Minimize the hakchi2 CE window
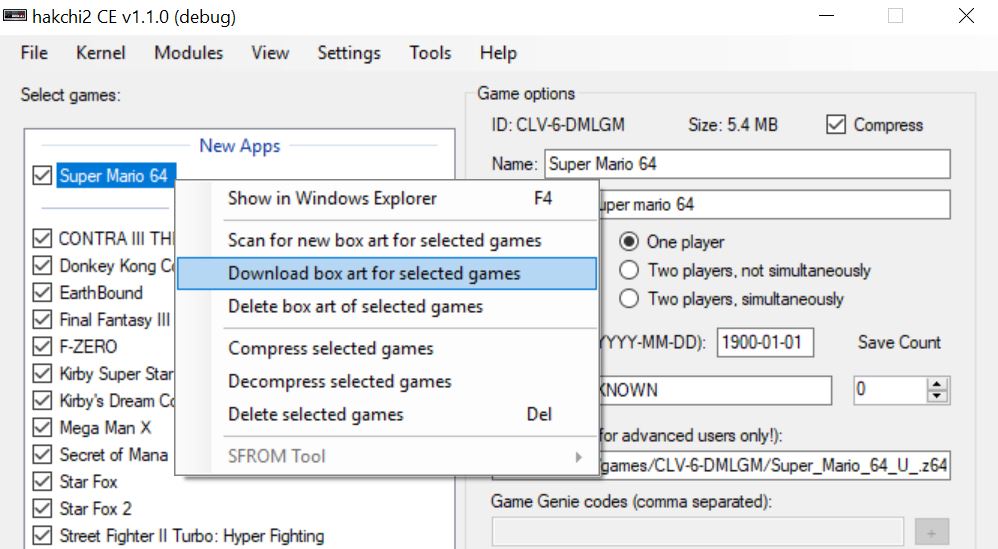Image resolution: width=998 pixels, height=549 pixels. (x=826, y=15)
